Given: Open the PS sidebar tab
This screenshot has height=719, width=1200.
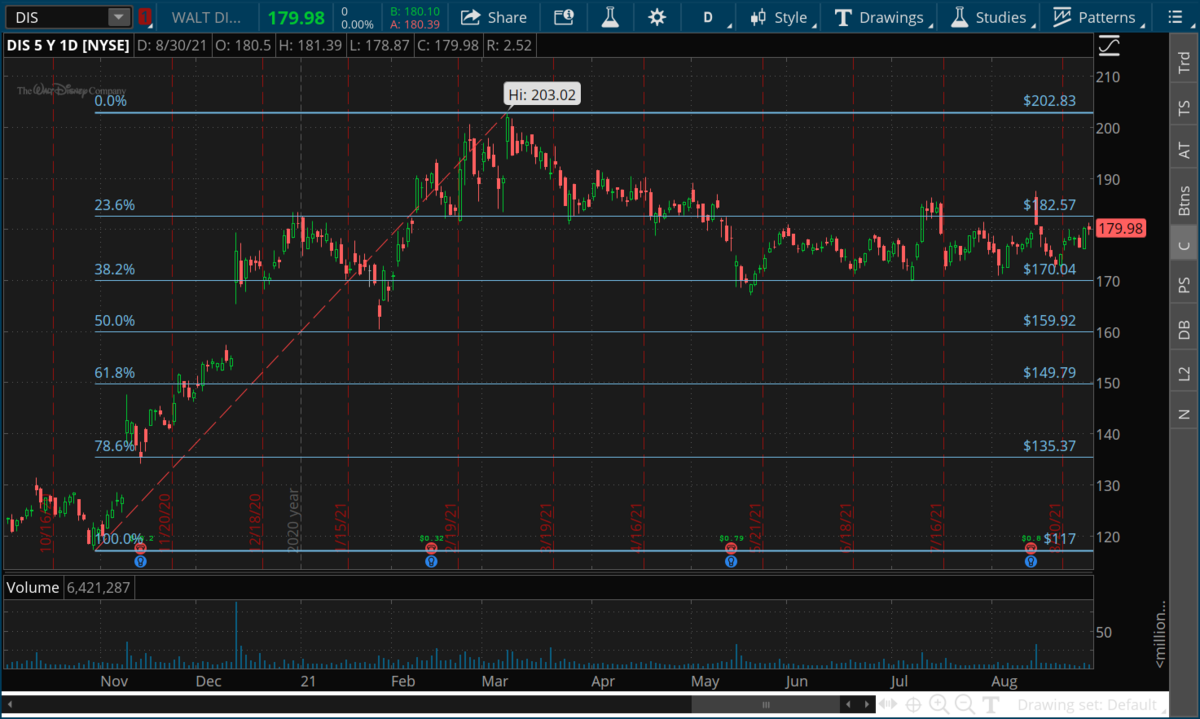Looking at the screenshot, I should (1184, 286).
